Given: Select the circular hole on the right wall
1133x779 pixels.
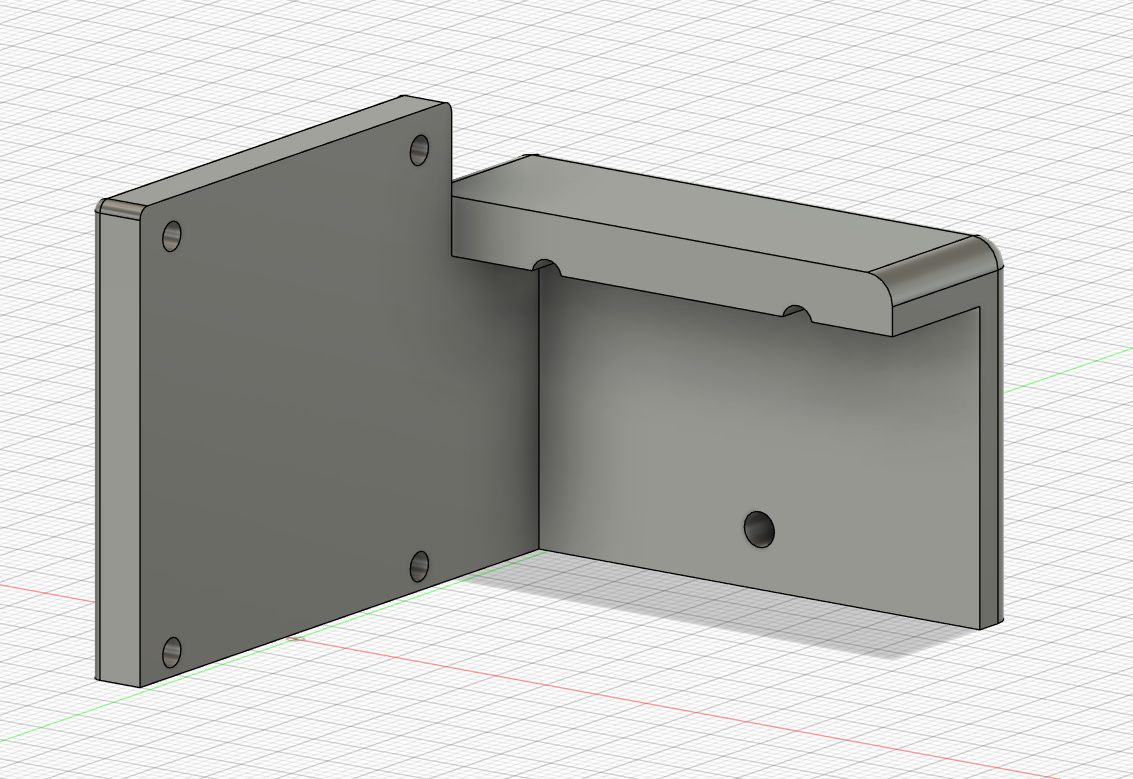Looking at the screenshot, I should coord(758,527).
